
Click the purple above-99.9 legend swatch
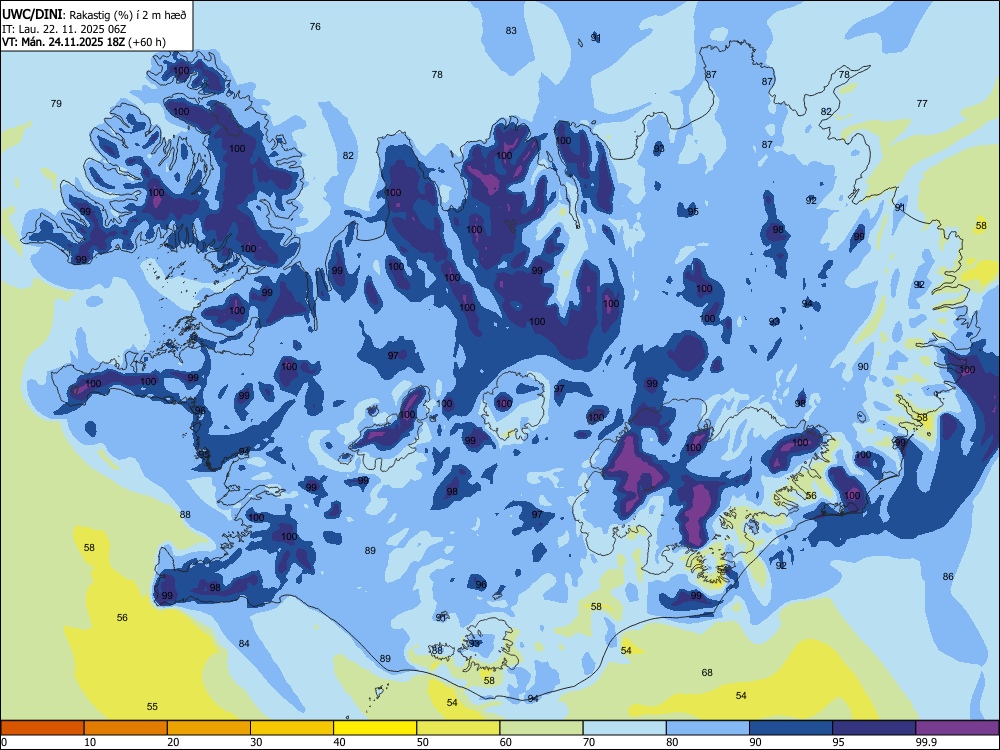[x=957, y=728]
